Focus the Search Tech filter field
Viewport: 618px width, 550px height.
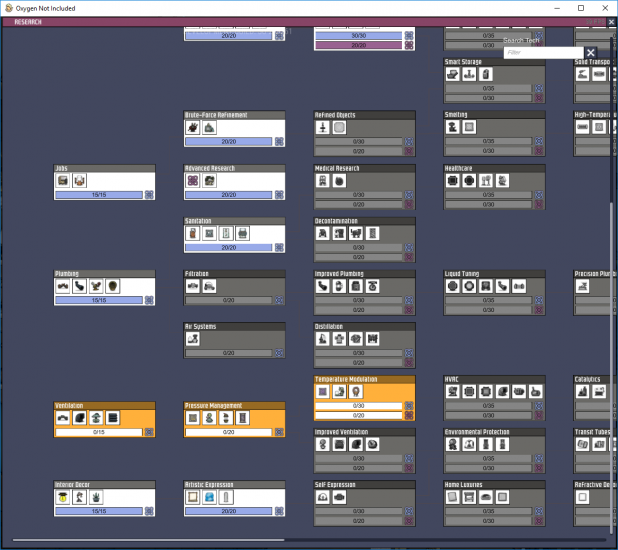tap(544, 52)
